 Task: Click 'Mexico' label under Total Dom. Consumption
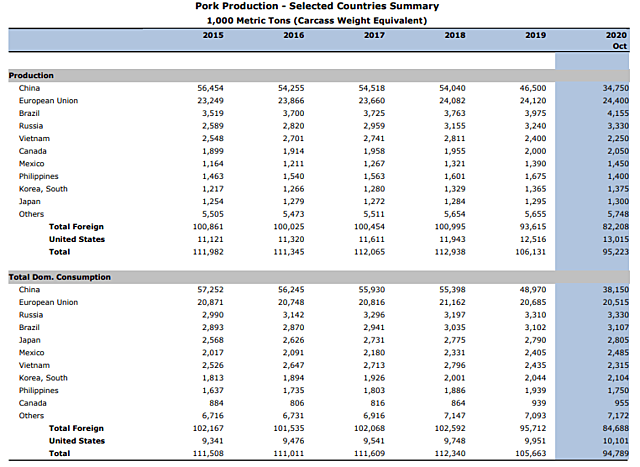coord(31,353)
